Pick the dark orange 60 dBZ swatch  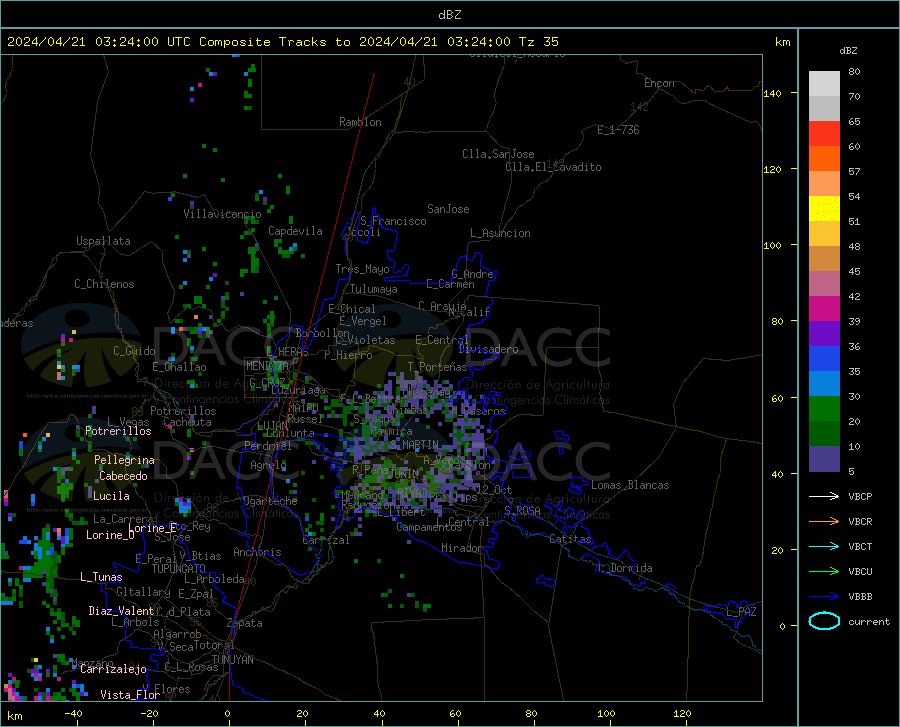[824, 159]
